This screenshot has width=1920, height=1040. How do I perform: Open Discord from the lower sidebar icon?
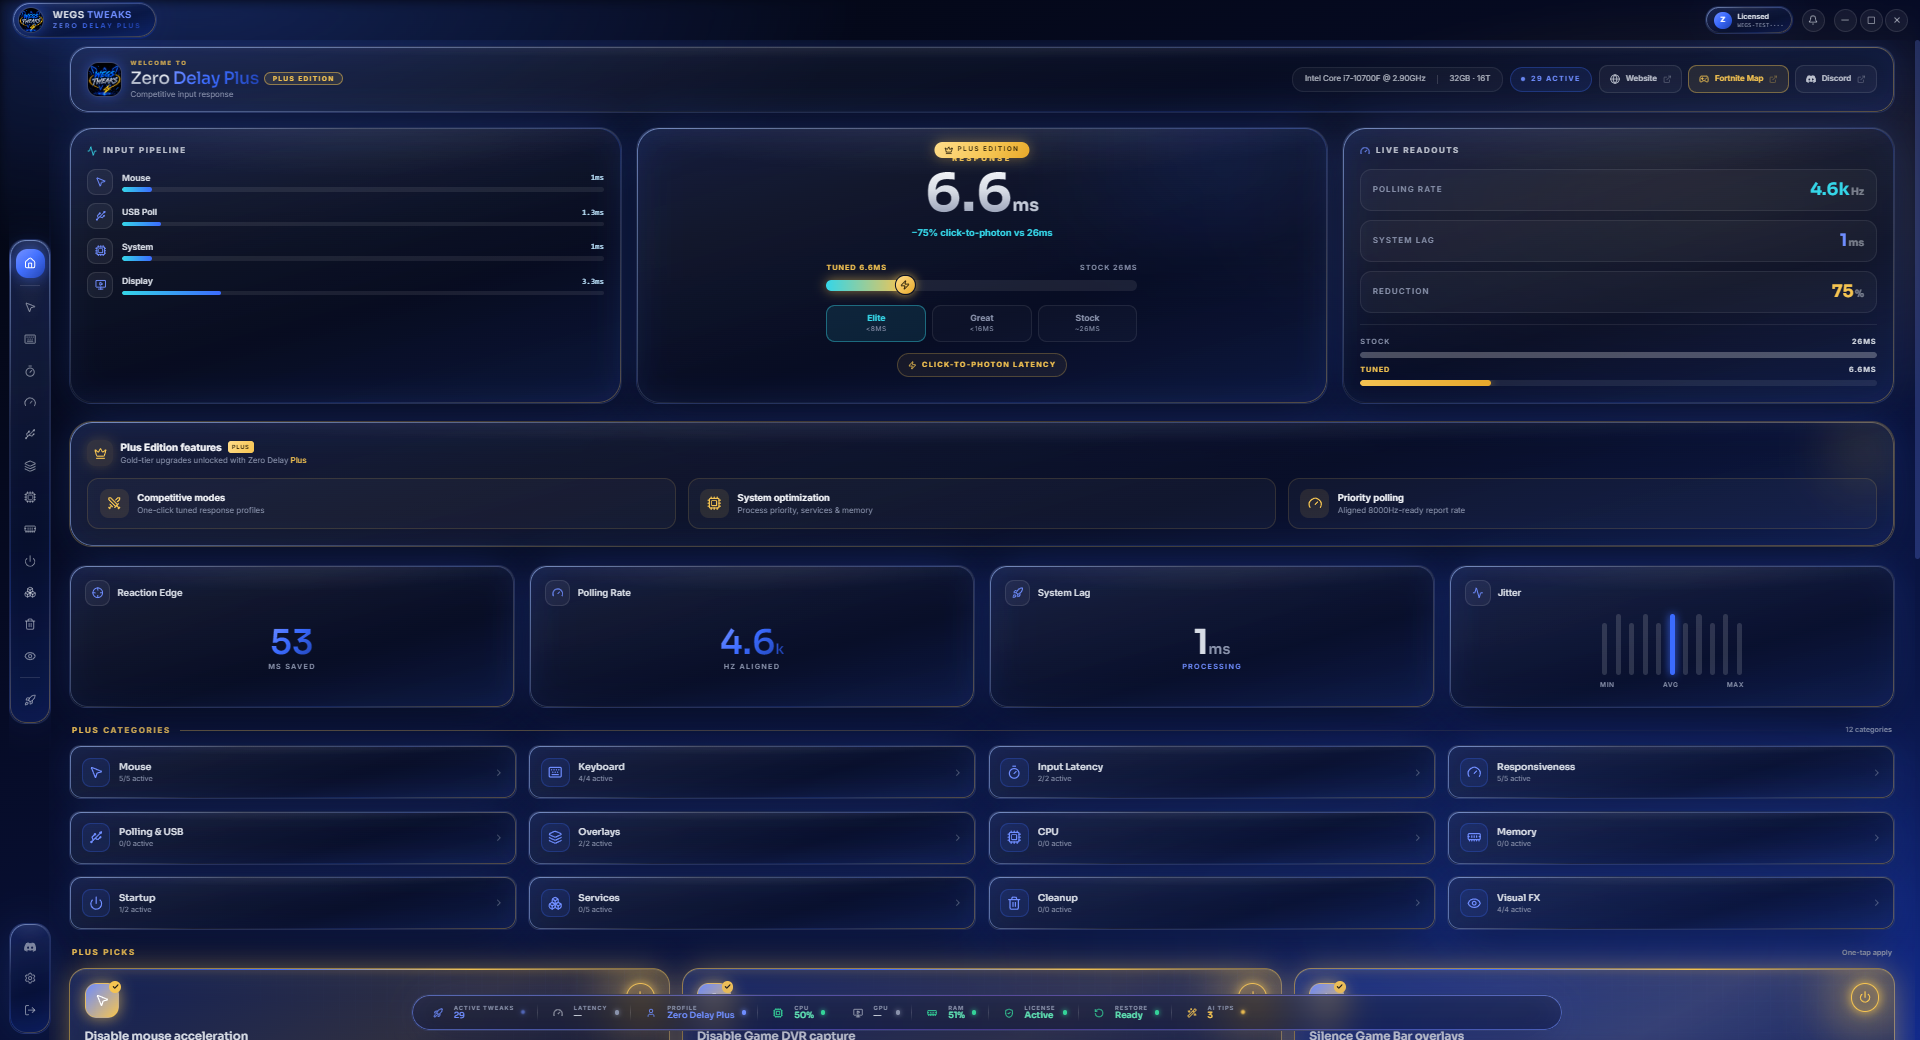[x=30, y=946]
